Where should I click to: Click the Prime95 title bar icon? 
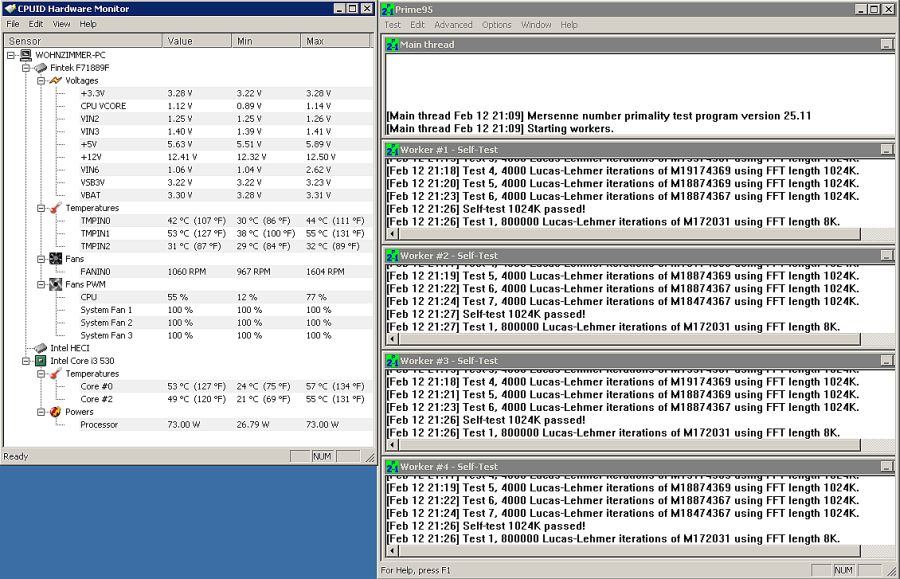click(x=387, y=9)
